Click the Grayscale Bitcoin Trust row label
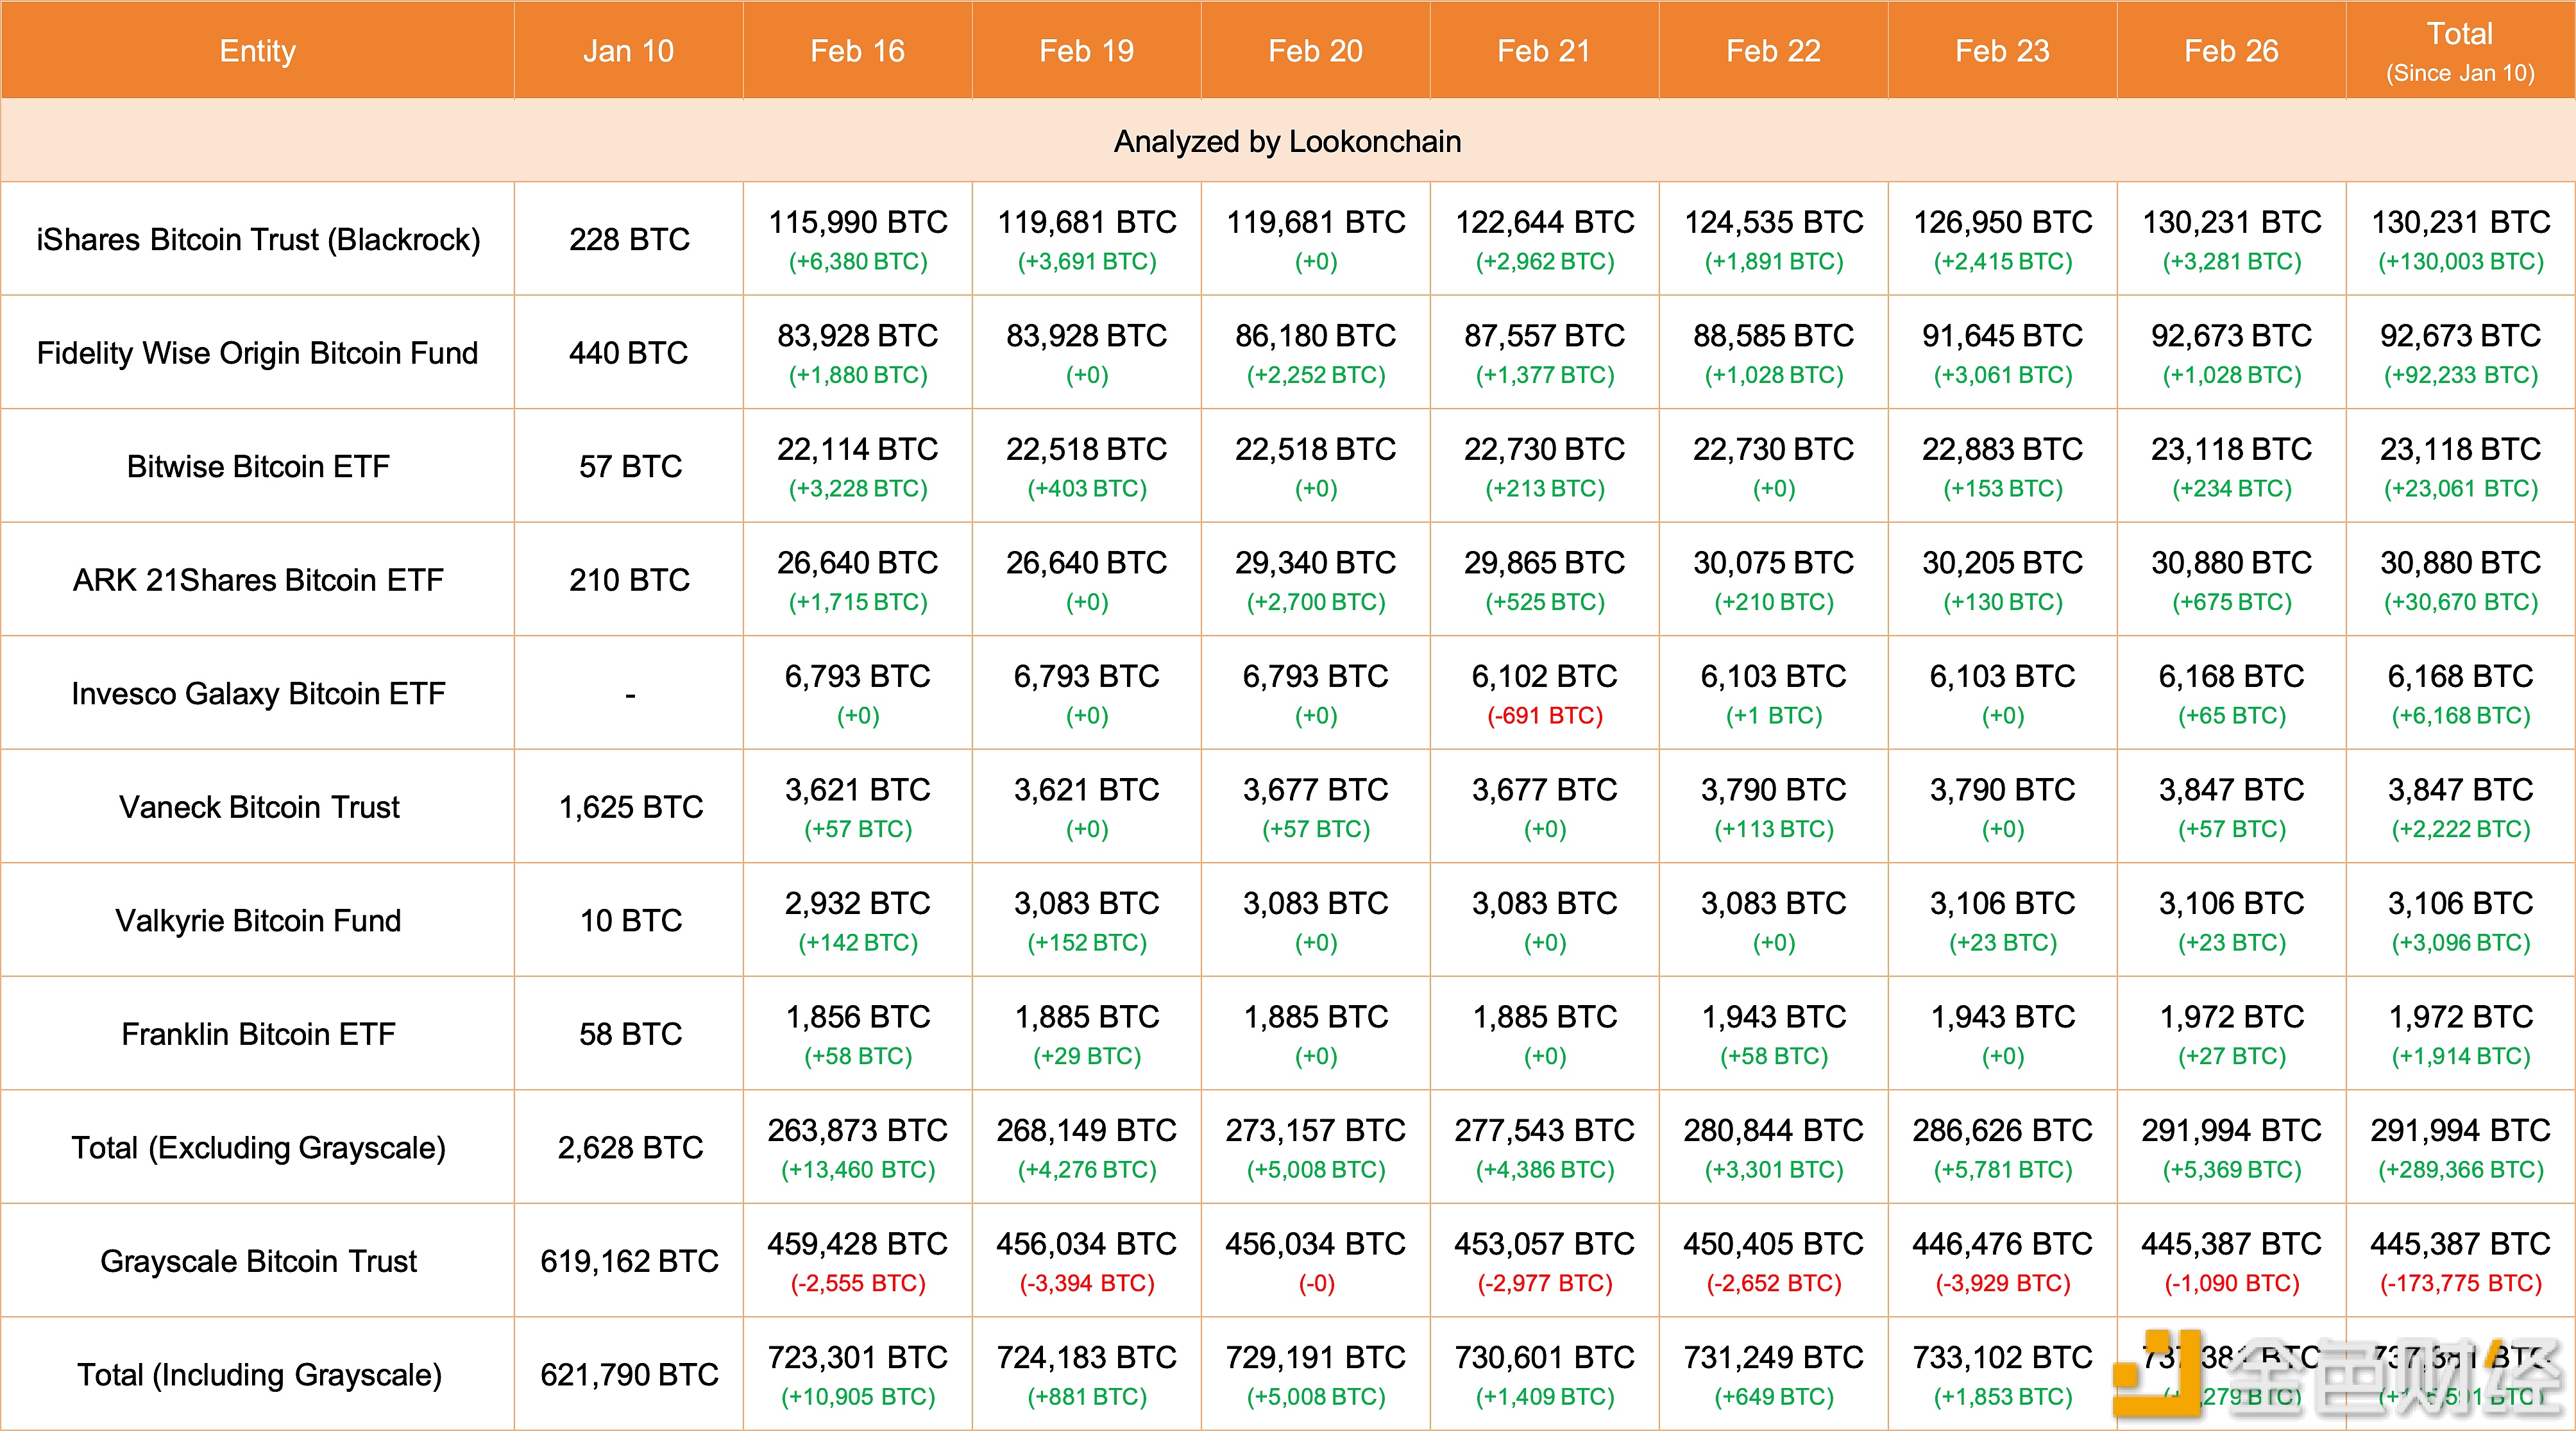2576x1431 pixels. [258, 1262]
